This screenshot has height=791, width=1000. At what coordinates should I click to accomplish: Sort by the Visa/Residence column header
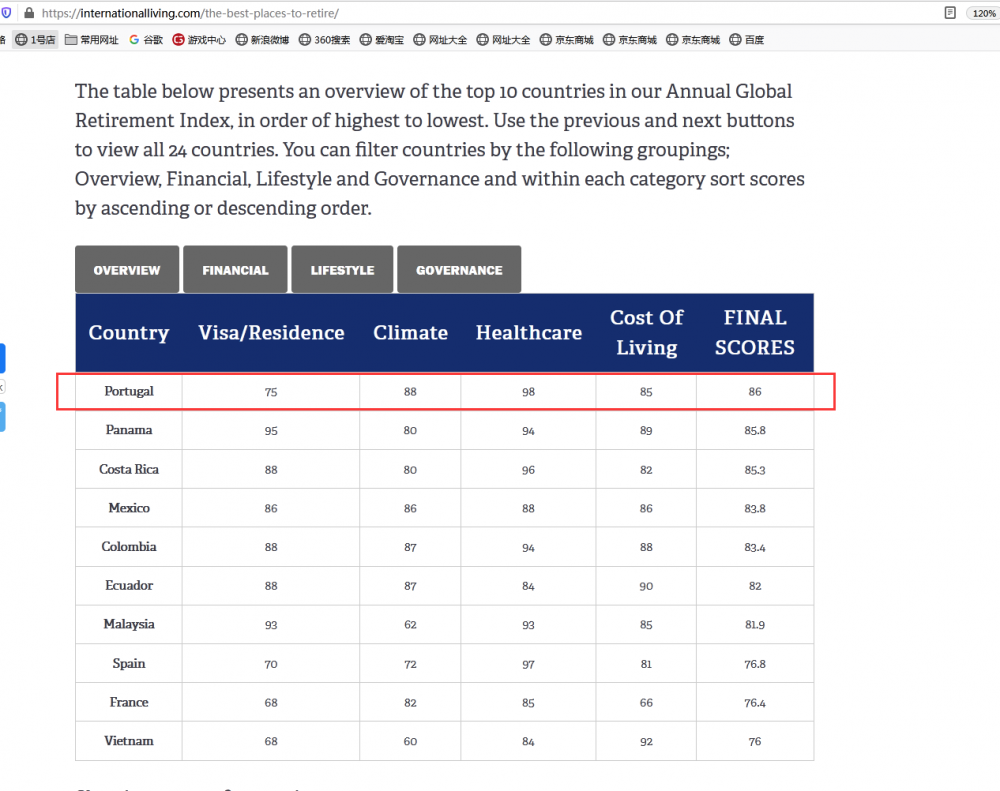(271, 332)
